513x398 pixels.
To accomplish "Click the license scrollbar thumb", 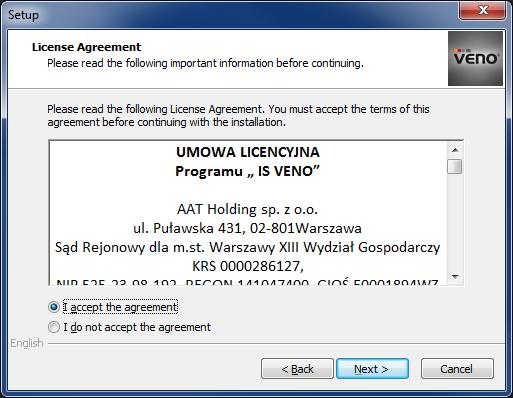I will [x=455, y=166].
